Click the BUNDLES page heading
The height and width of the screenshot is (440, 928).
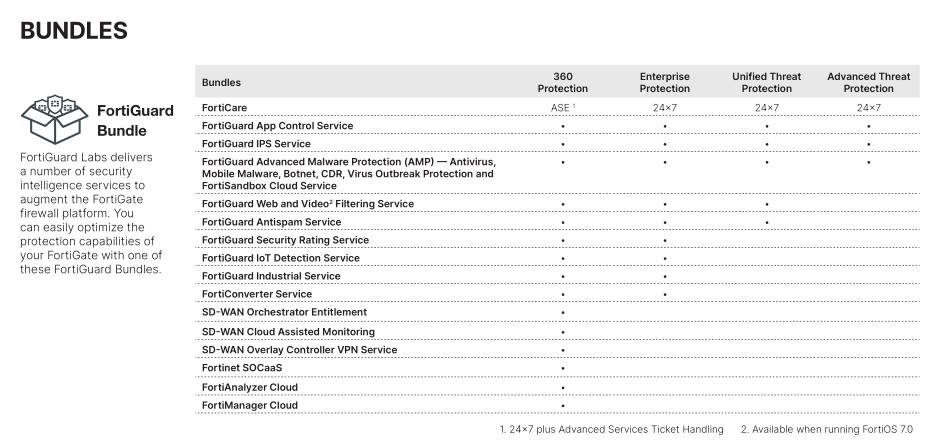pyautogui.click(x=74, y=31)
